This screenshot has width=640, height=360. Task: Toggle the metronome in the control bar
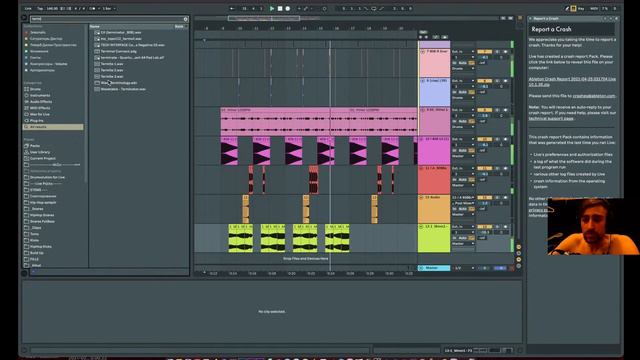pyautogui.click(x=93, y=9)
